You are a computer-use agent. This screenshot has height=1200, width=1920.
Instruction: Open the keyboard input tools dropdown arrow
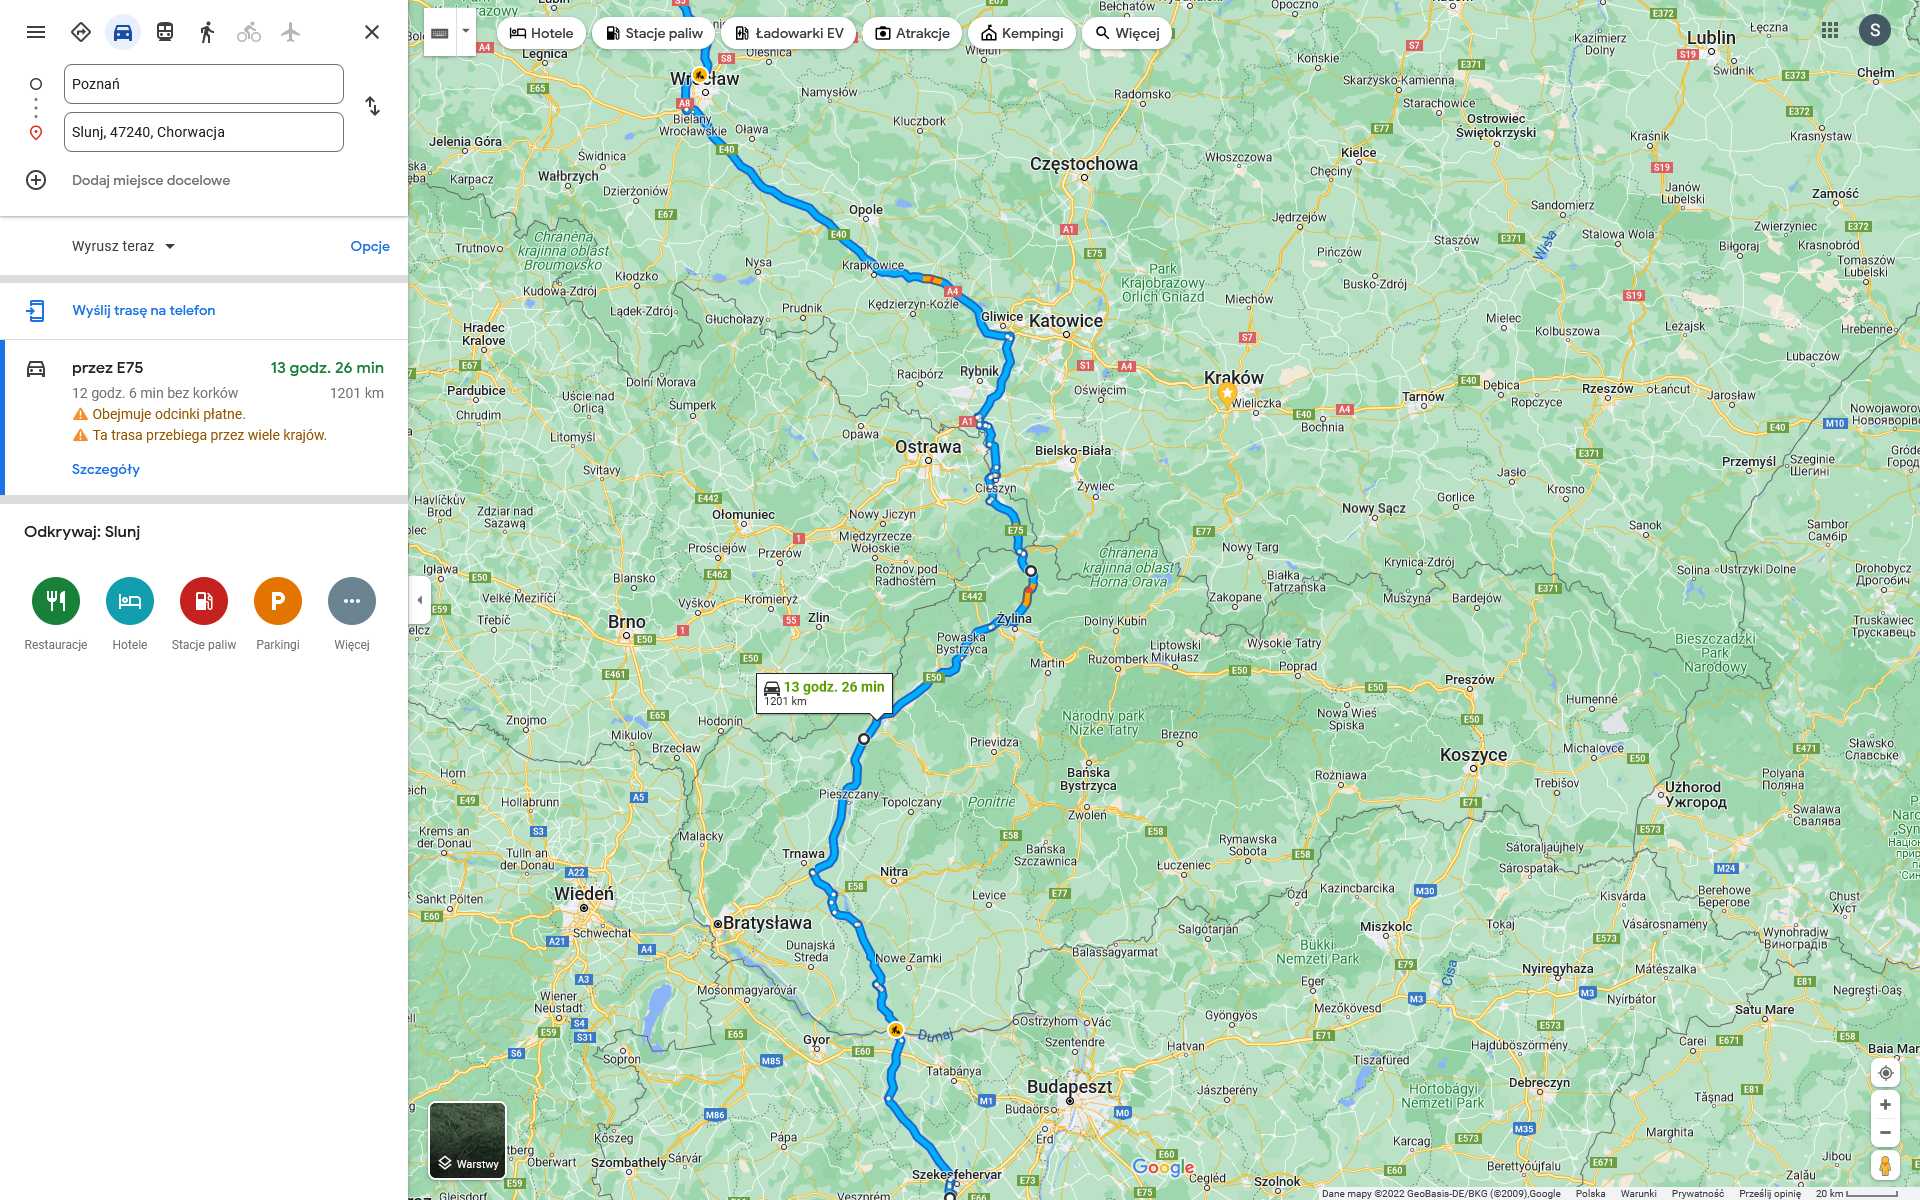466,32
